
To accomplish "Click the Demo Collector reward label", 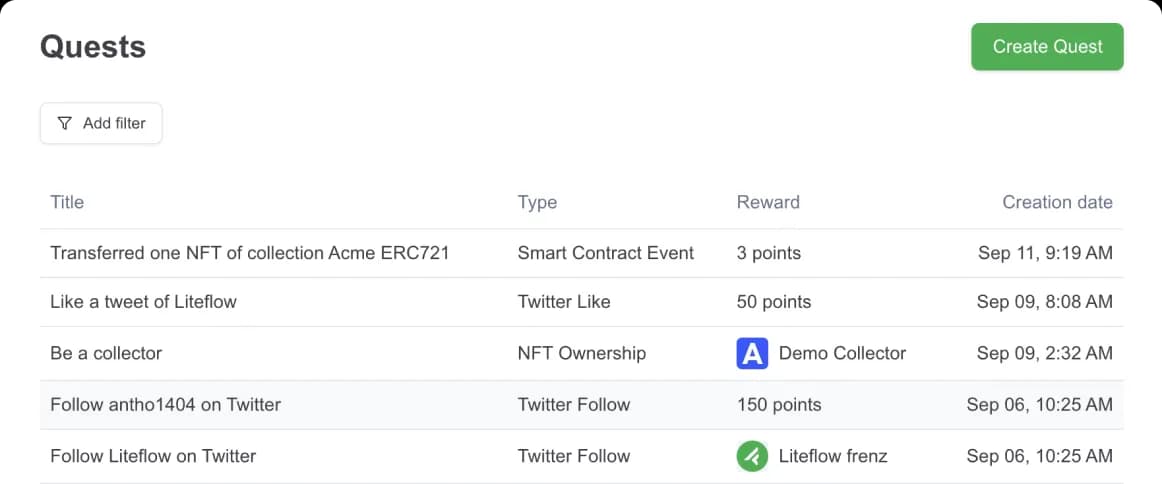I will (x=842, y=353).
